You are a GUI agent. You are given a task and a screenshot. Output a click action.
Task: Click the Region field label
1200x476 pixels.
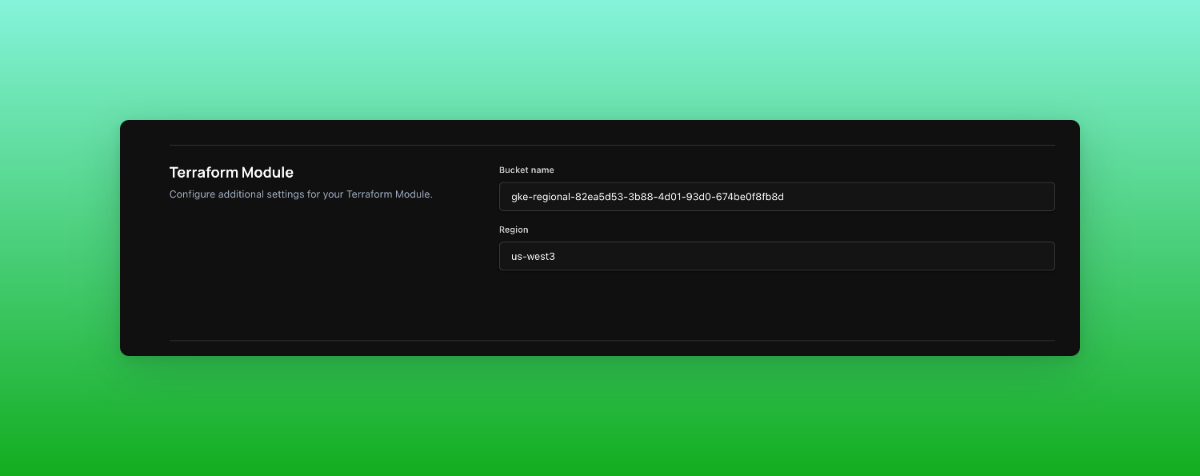514,230
